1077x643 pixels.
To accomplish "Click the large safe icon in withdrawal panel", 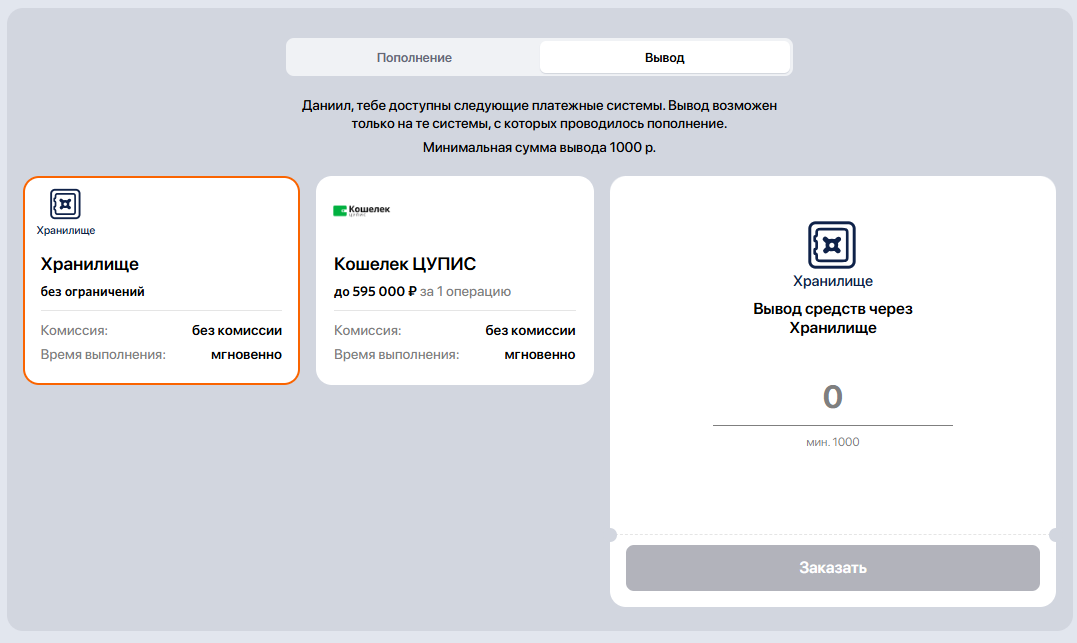I will coord(832,245).
